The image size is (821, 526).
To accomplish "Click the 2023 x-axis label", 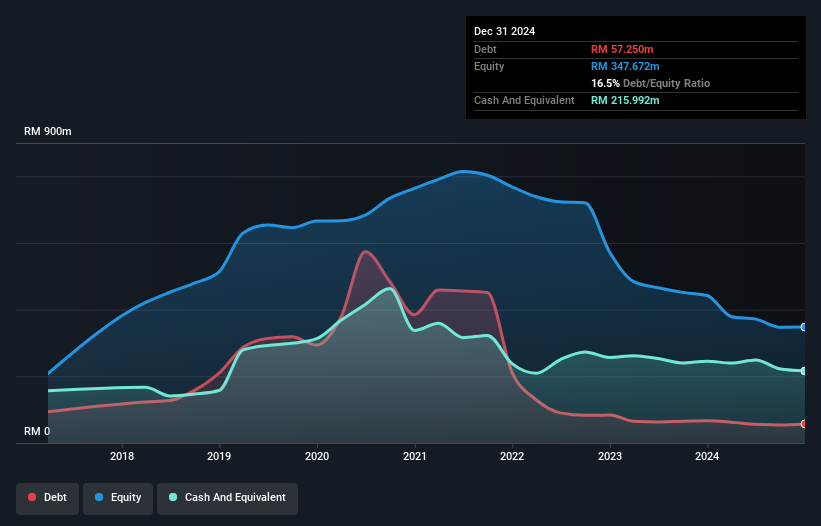I will point(610,456).
